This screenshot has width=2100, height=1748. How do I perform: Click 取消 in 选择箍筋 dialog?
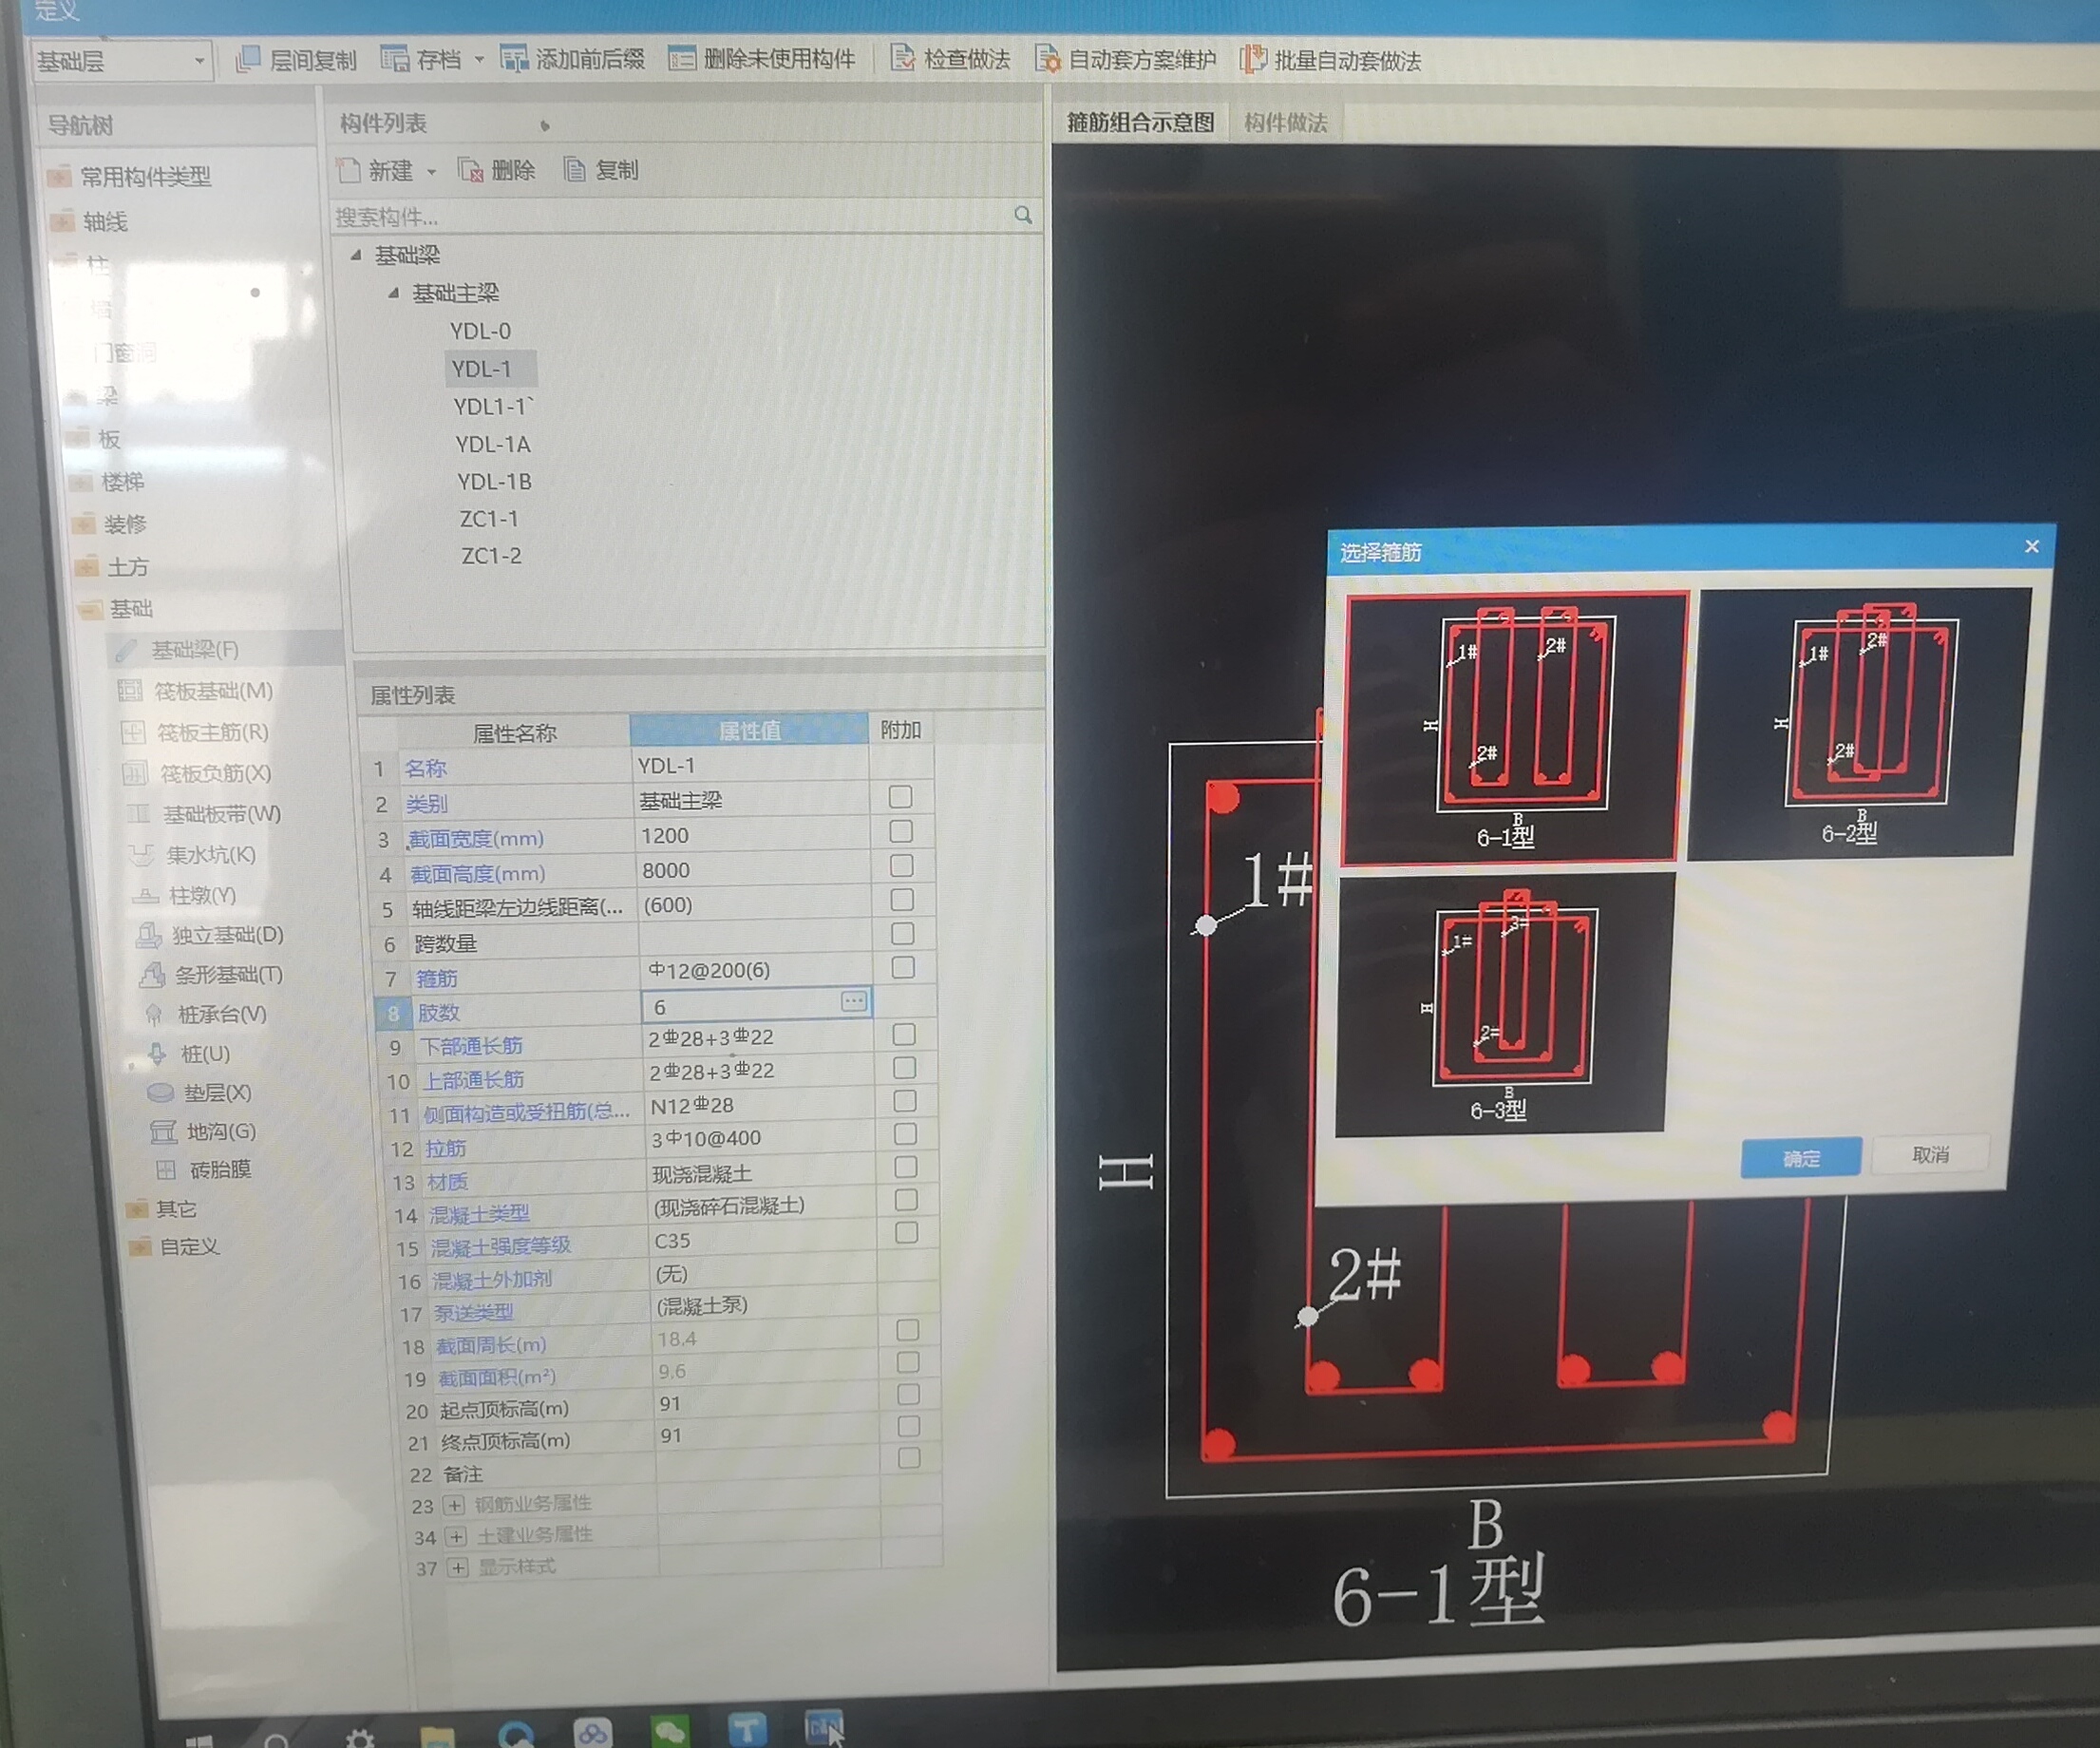coord(1930,1155)
